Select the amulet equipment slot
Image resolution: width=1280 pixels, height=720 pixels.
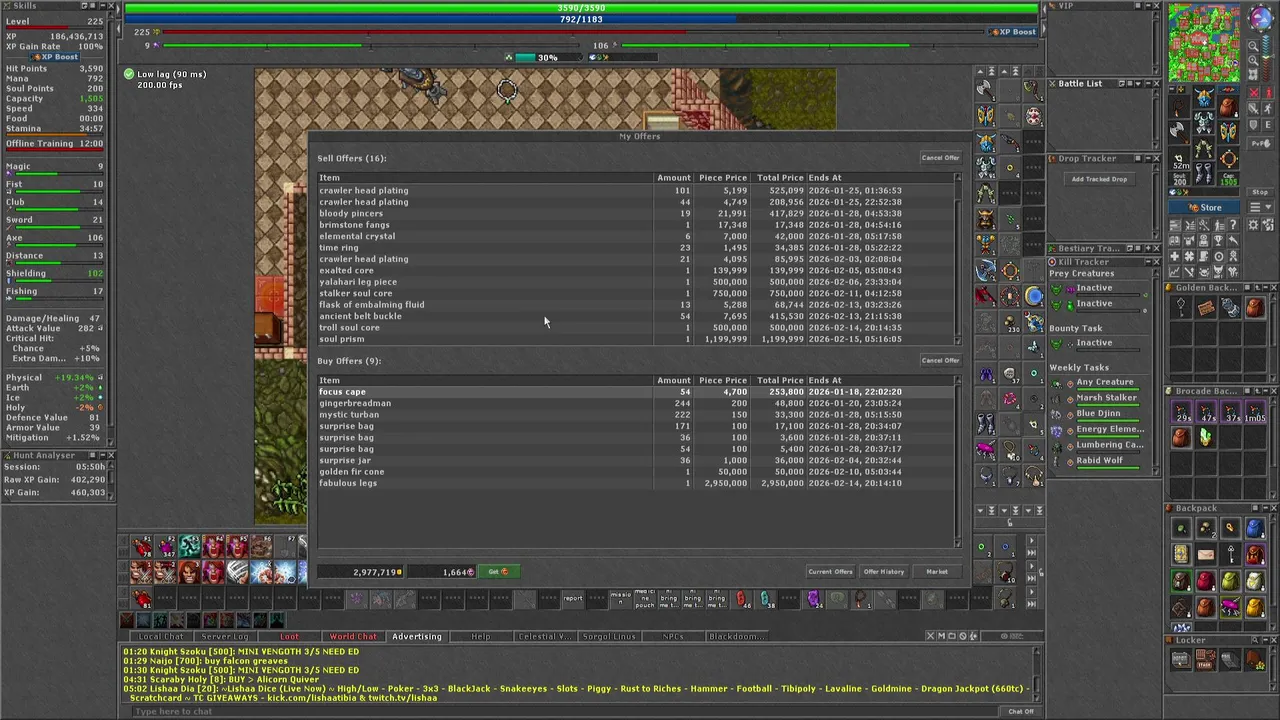tap(1179, 107)
